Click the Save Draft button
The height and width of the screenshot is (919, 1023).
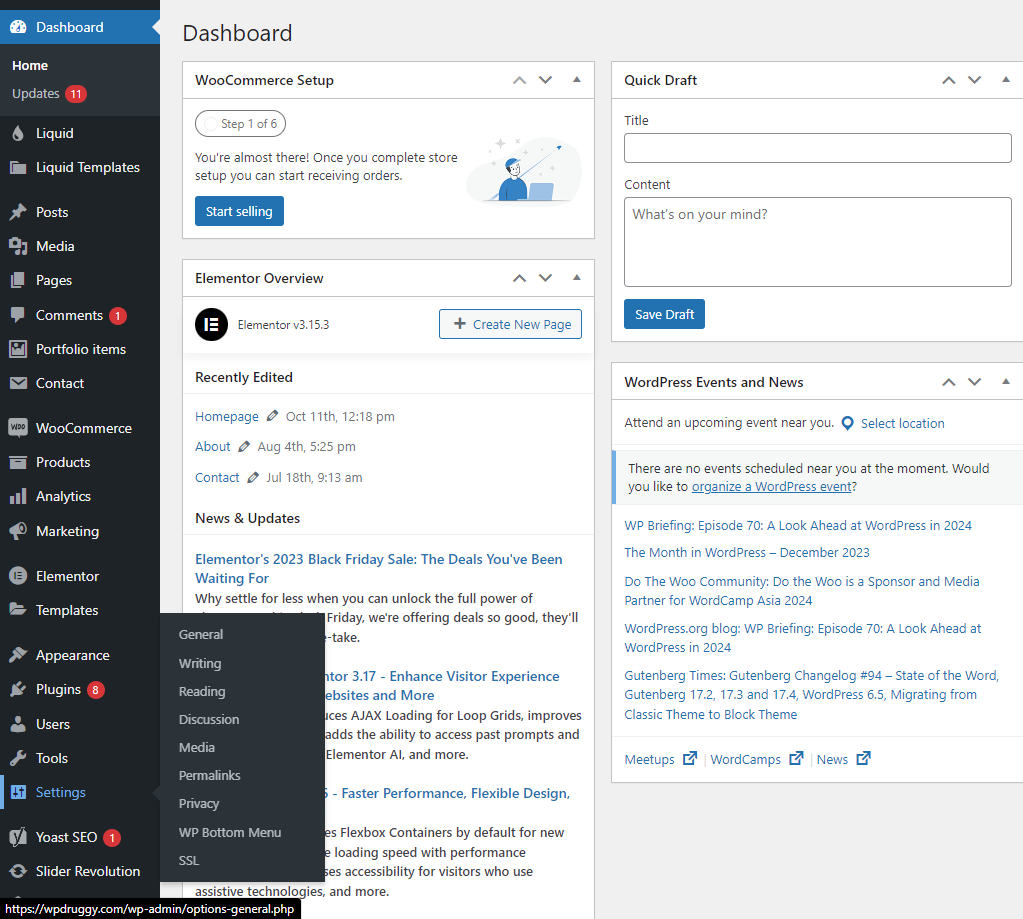[664, 314]
